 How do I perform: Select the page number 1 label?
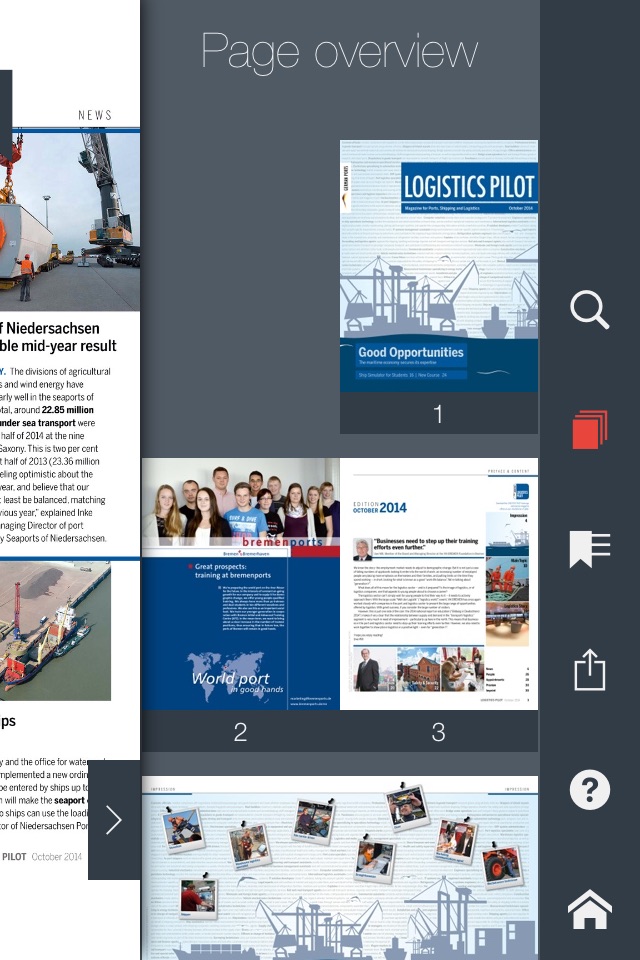(x=438, y=414)
